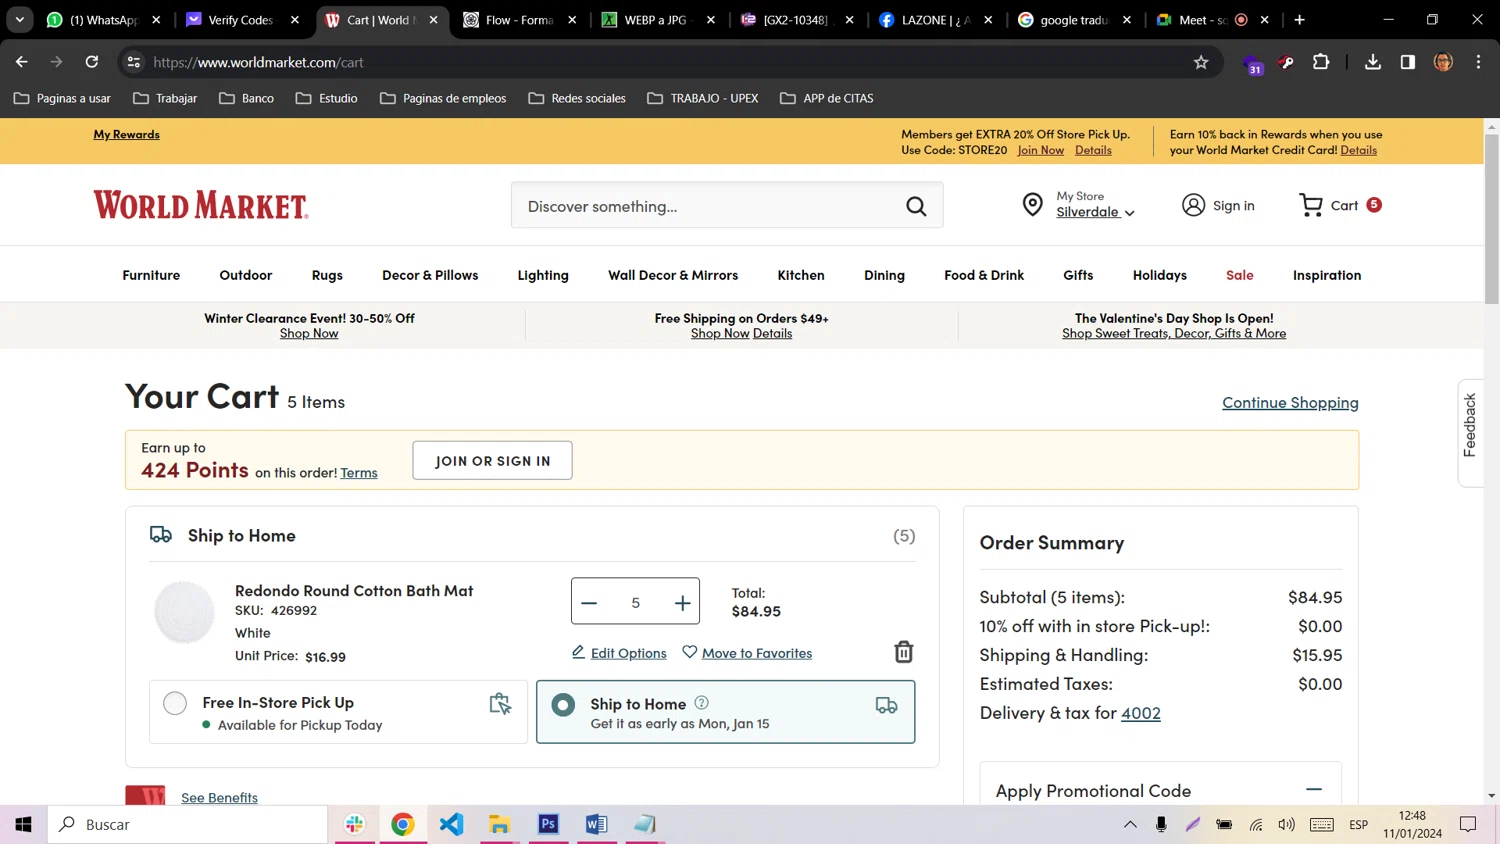Go back to previous page
Viewport: 1500px width, 844px height.
pos(22,62)
